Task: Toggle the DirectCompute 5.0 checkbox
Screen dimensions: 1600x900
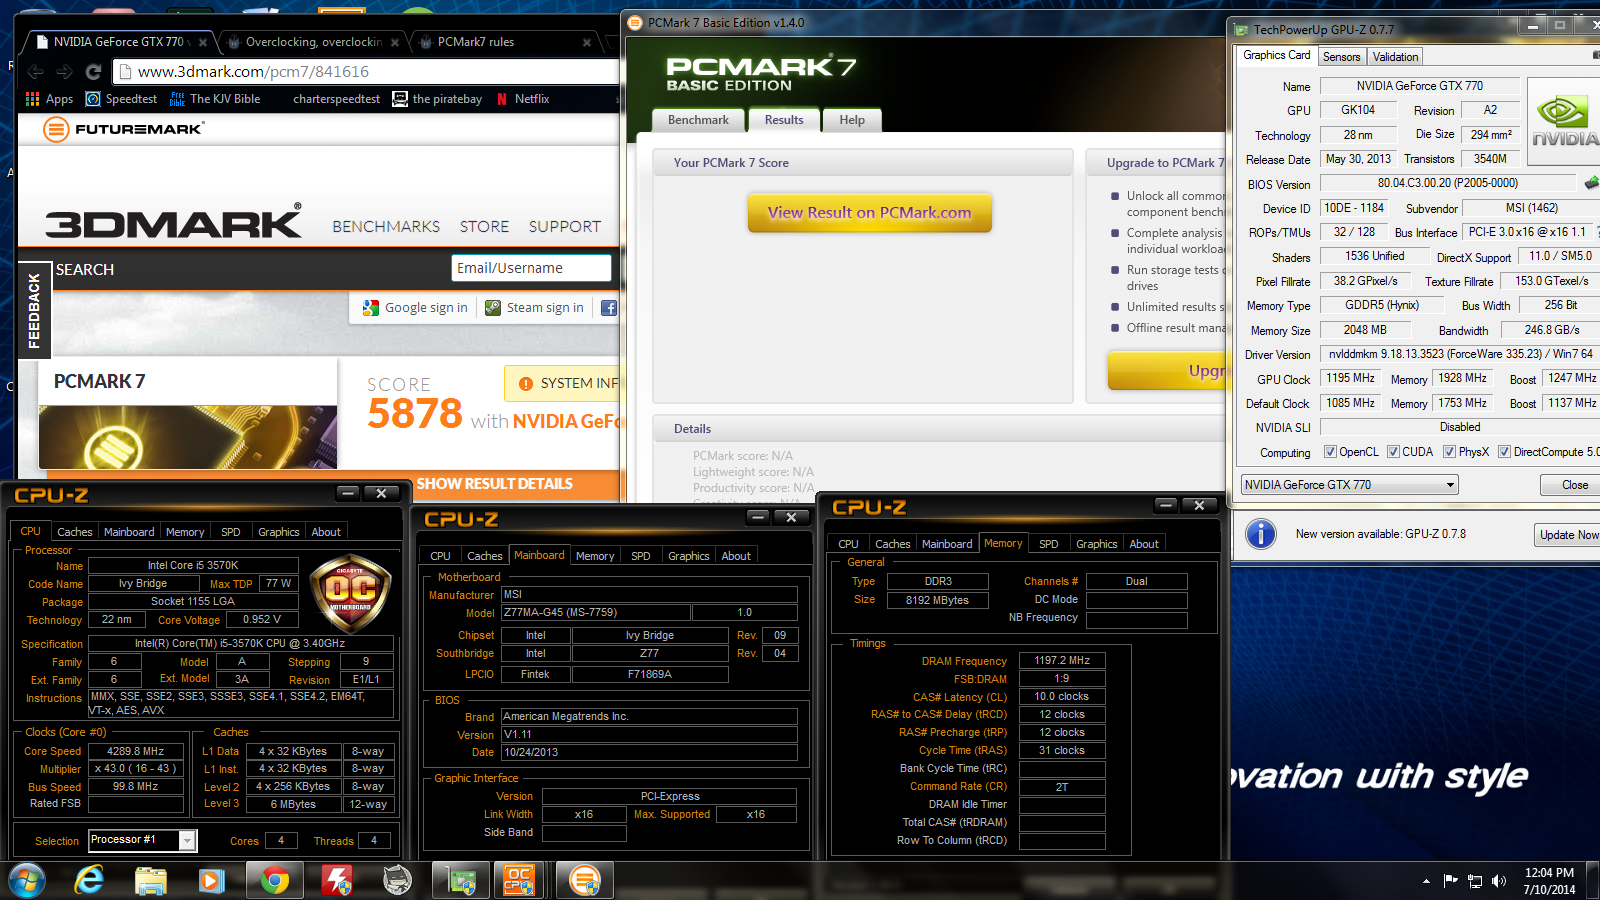Action: pyautogui.click(x=1504, y=452)
